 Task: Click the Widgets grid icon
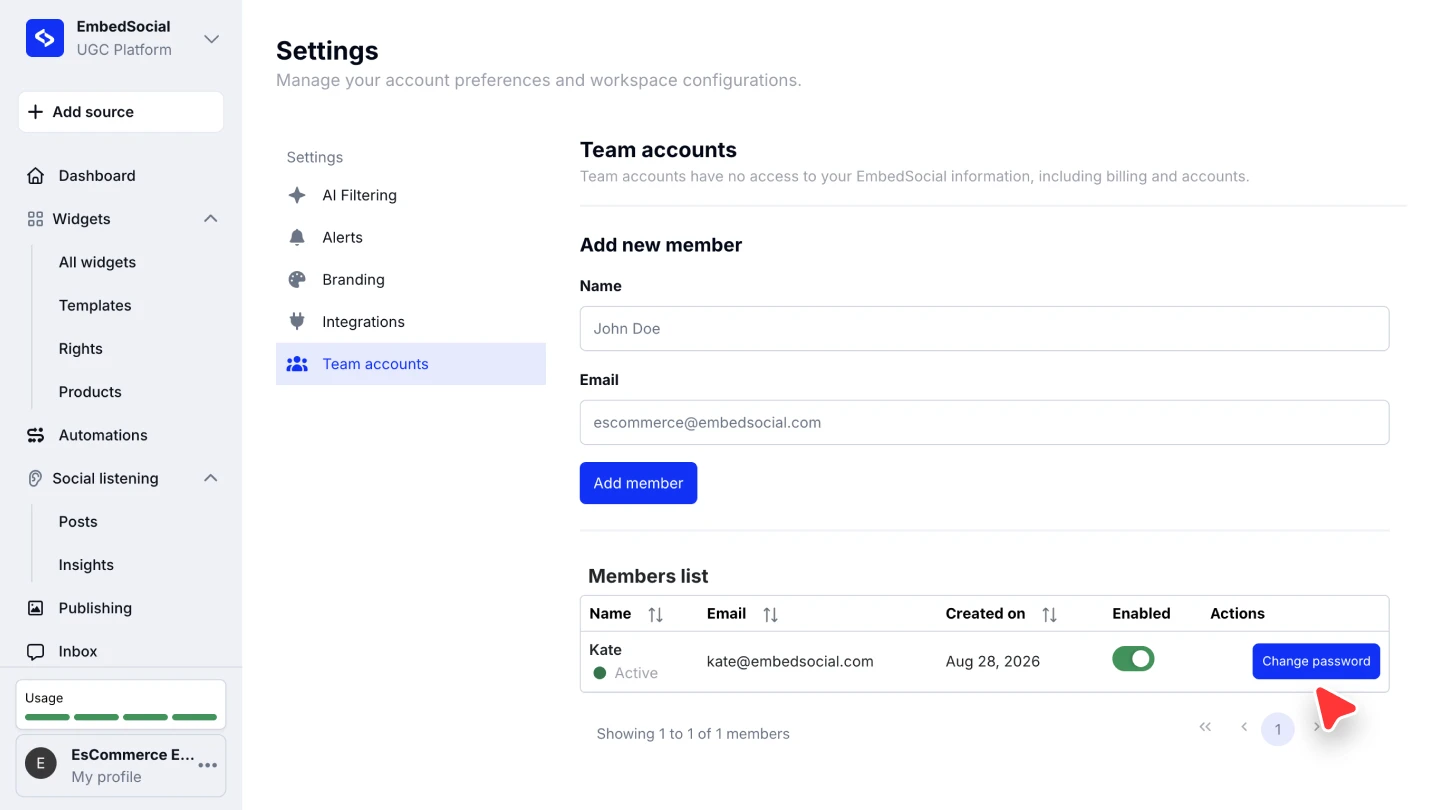point(35,219)
